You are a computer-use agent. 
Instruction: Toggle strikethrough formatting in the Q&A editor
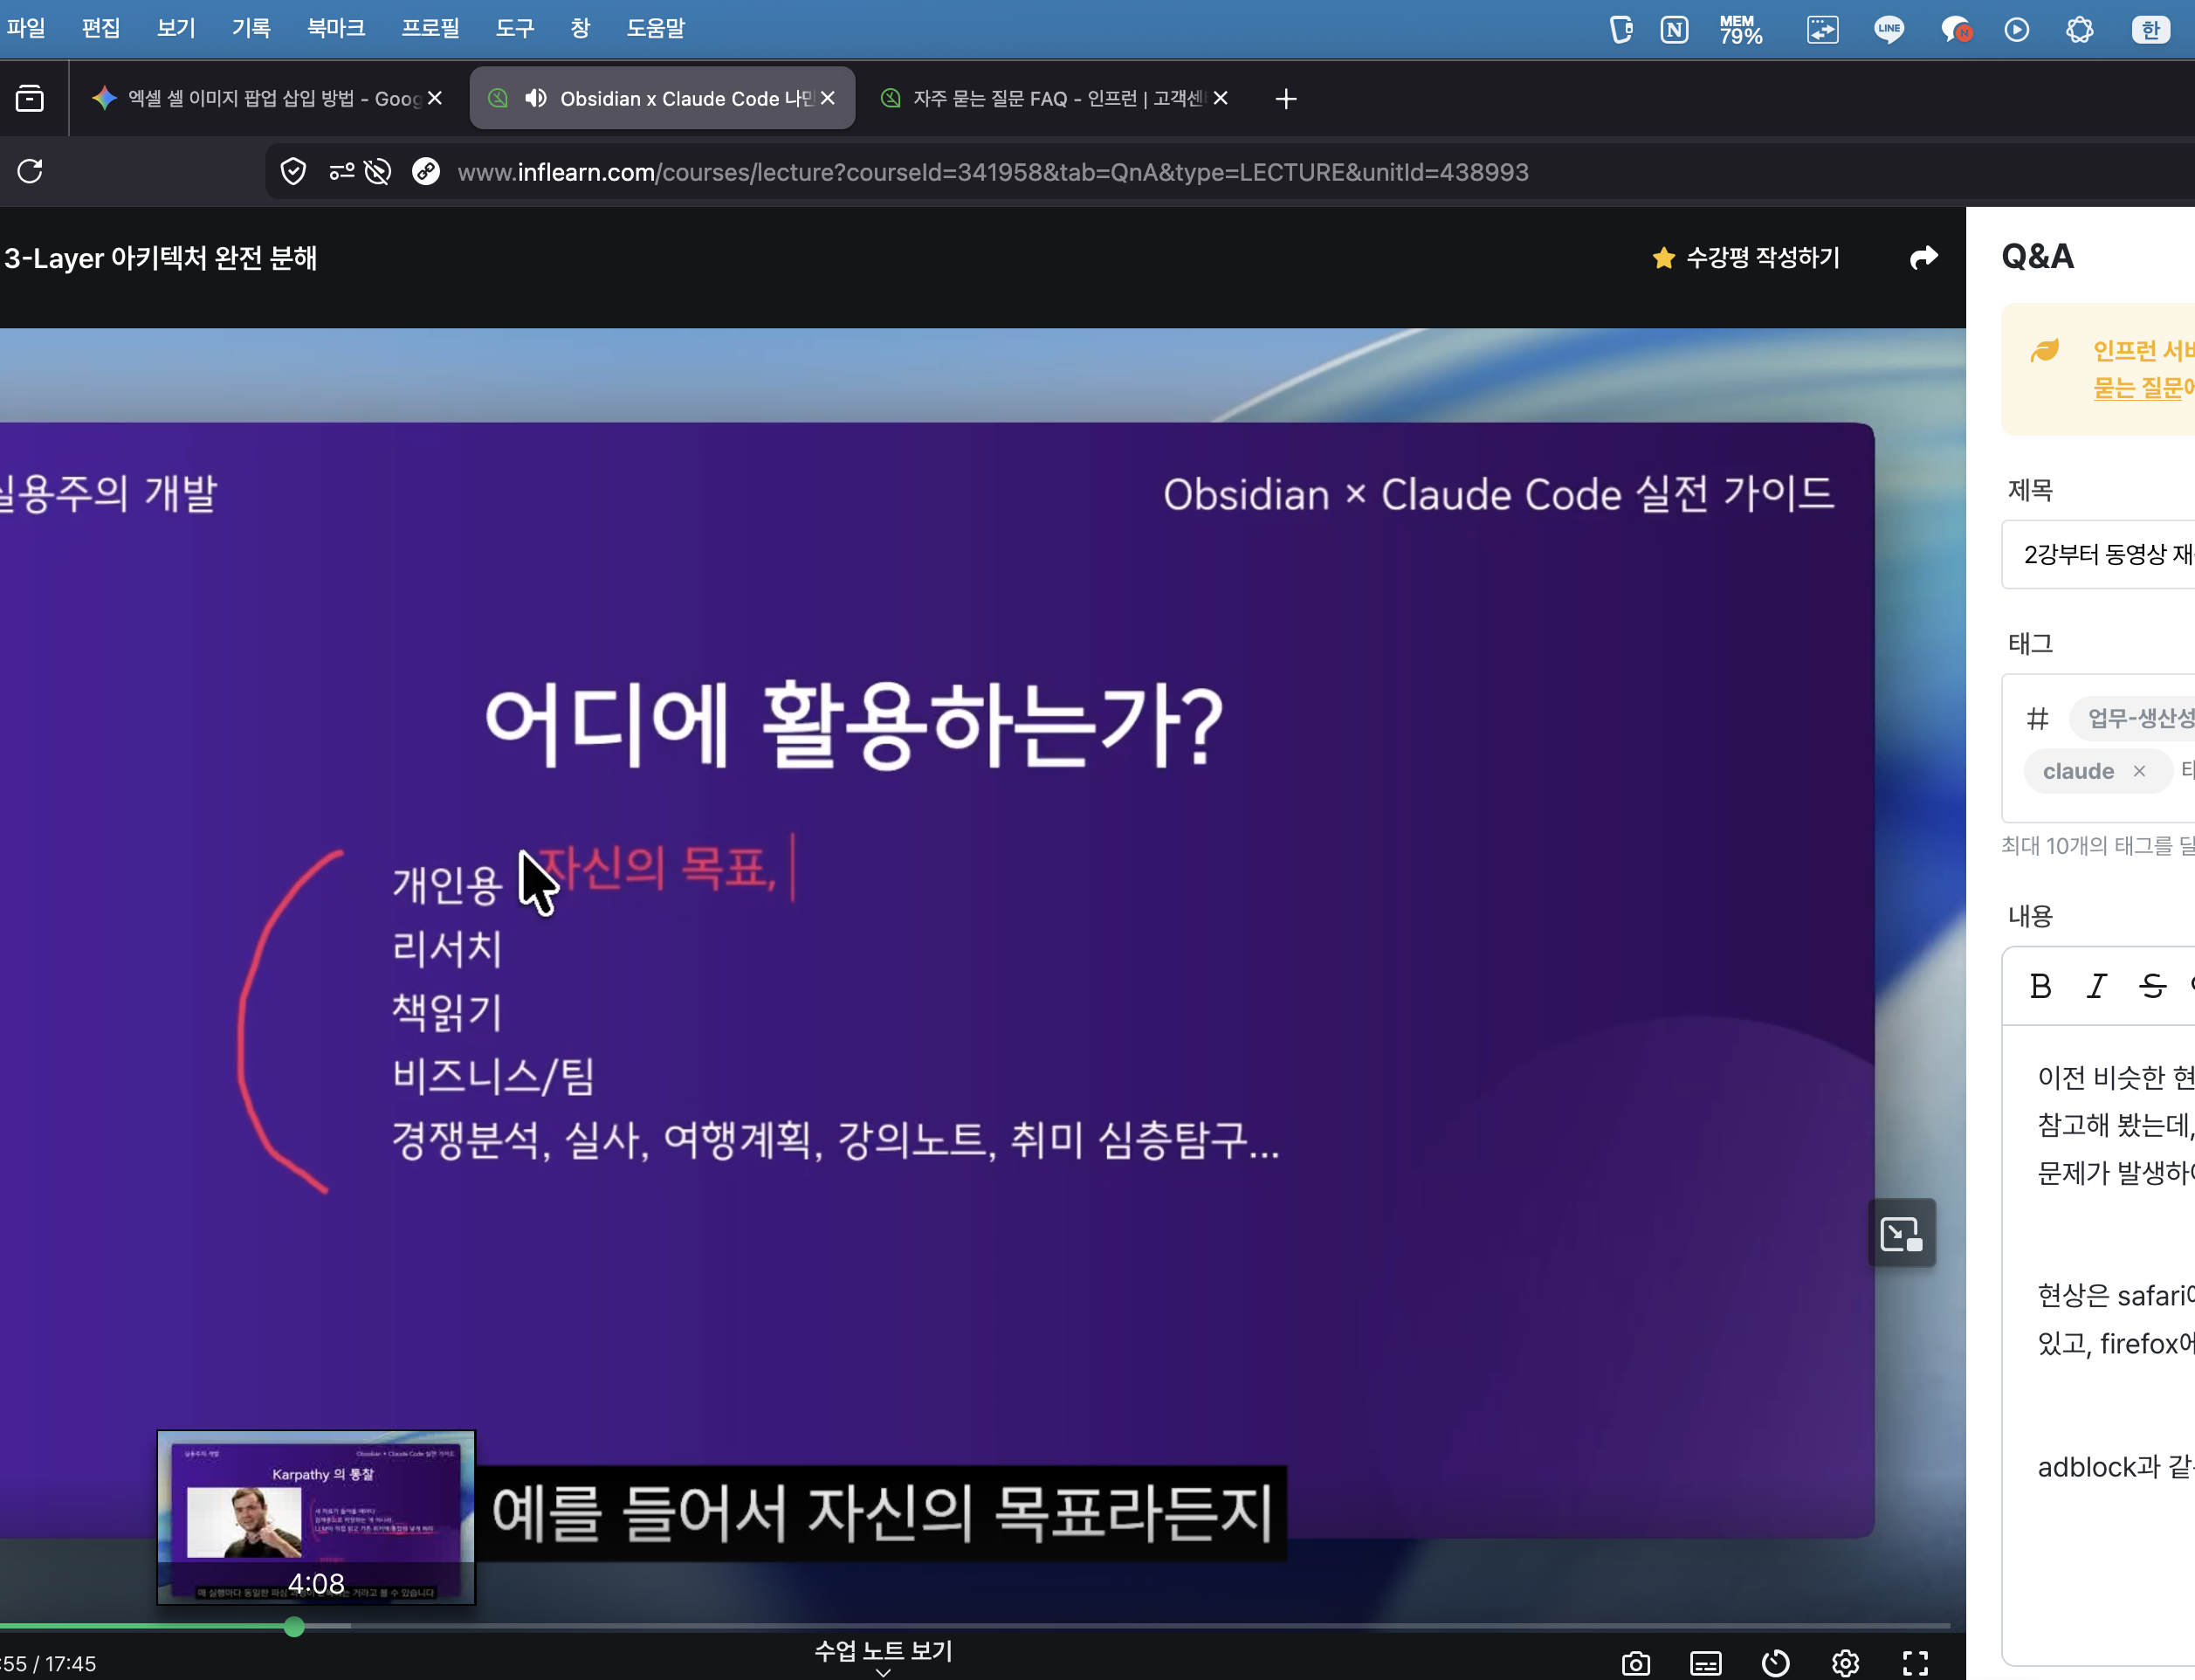[x=2153, y=986]
